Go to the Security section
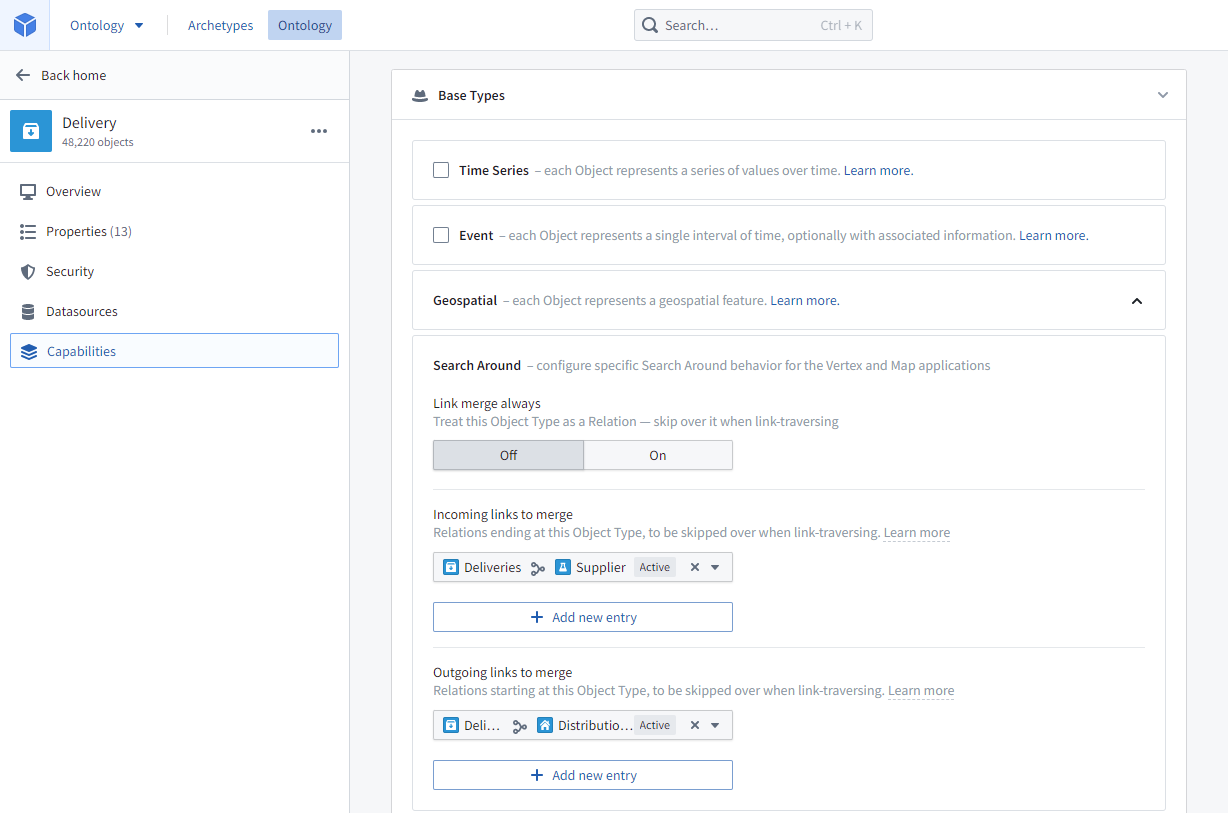This screenshot has width=1228, height=813. pos(174,271)
